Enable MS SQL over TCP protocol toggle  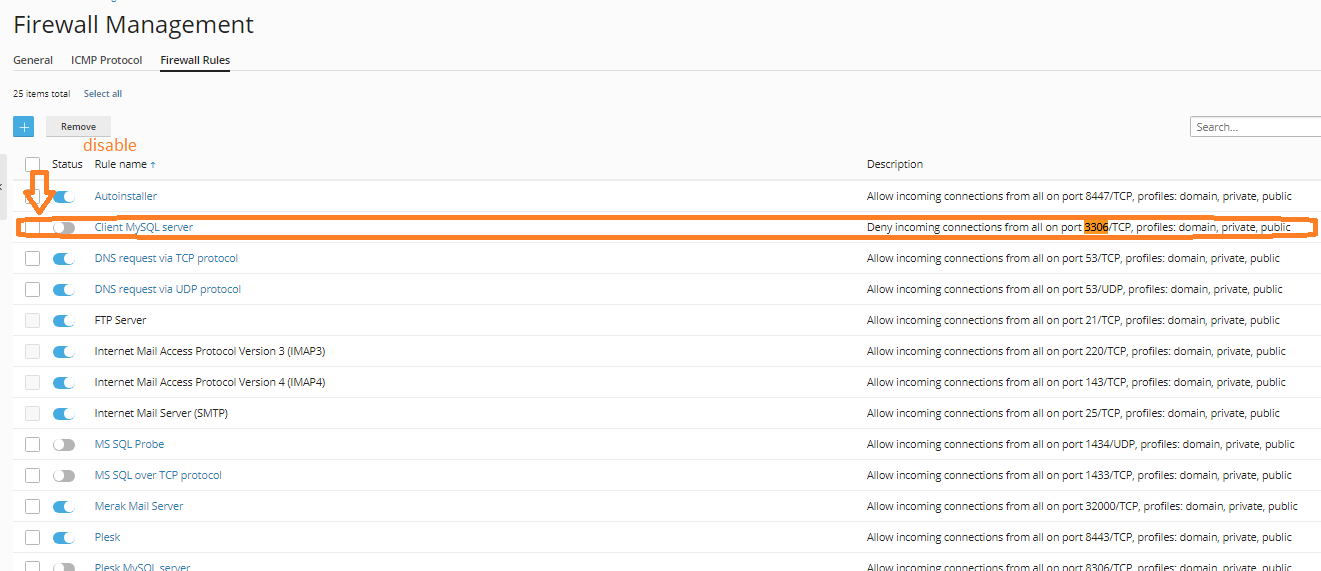[x=64, y=476]
